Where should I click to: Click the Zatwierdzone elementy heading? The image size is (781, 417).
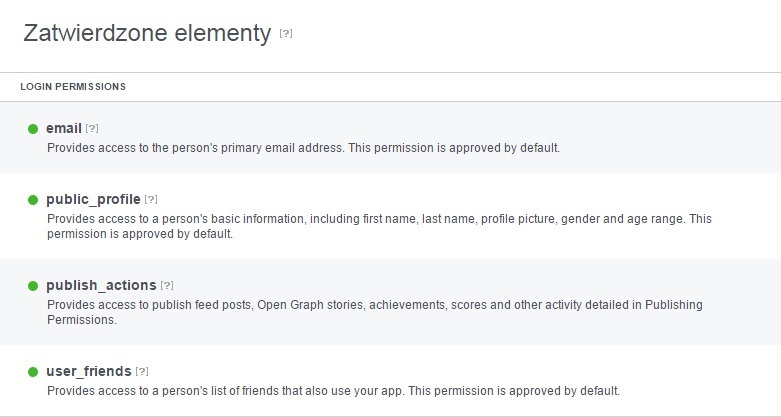[146, 34]
